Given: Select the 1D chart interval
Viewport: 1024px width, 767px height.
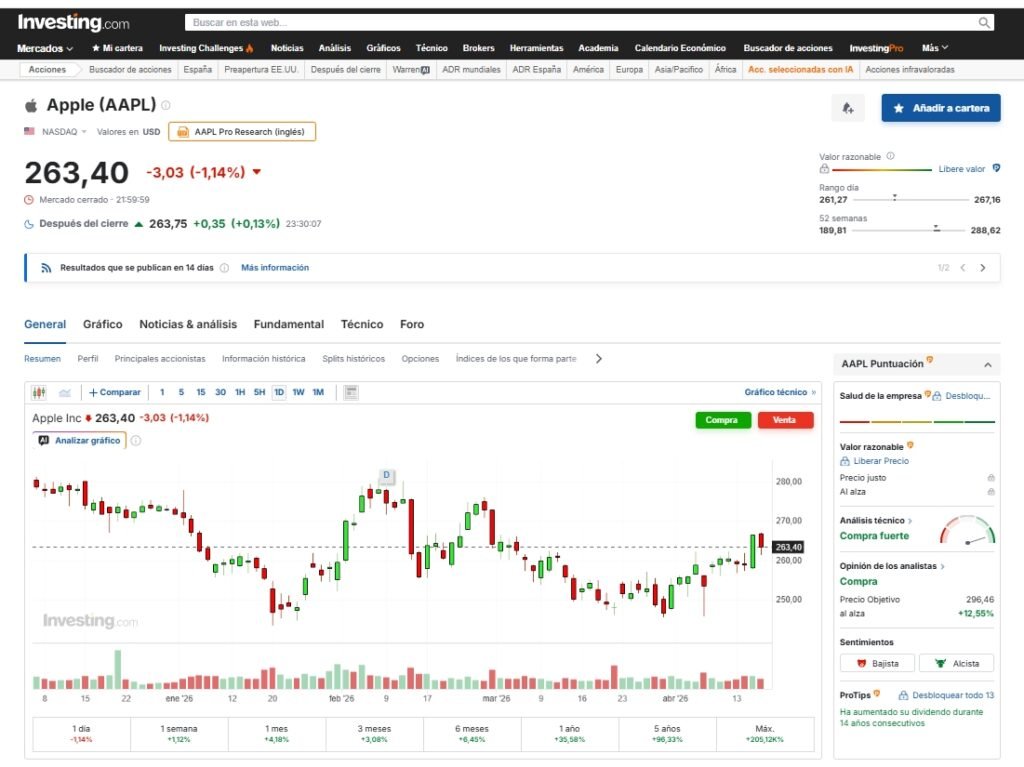Looking at the screenshot, I should tap(279, 393).
